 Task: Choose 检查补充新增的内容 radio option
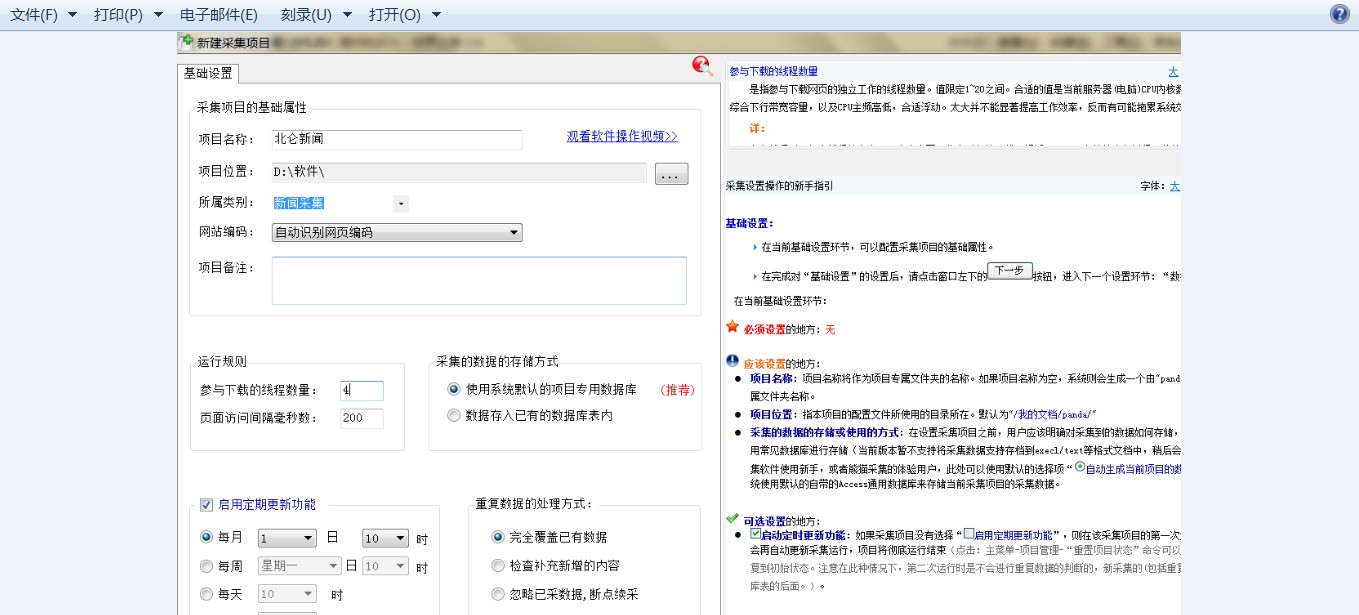[x=498, y=566]
